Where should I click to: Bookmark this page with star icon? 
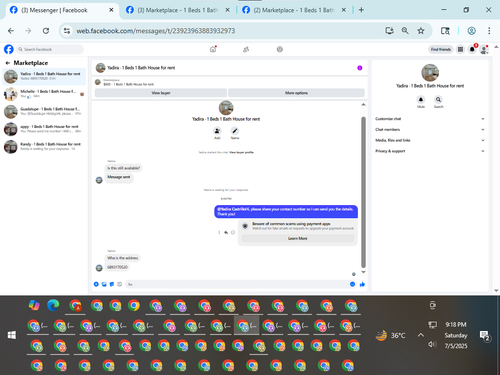(x=421, y=31)
